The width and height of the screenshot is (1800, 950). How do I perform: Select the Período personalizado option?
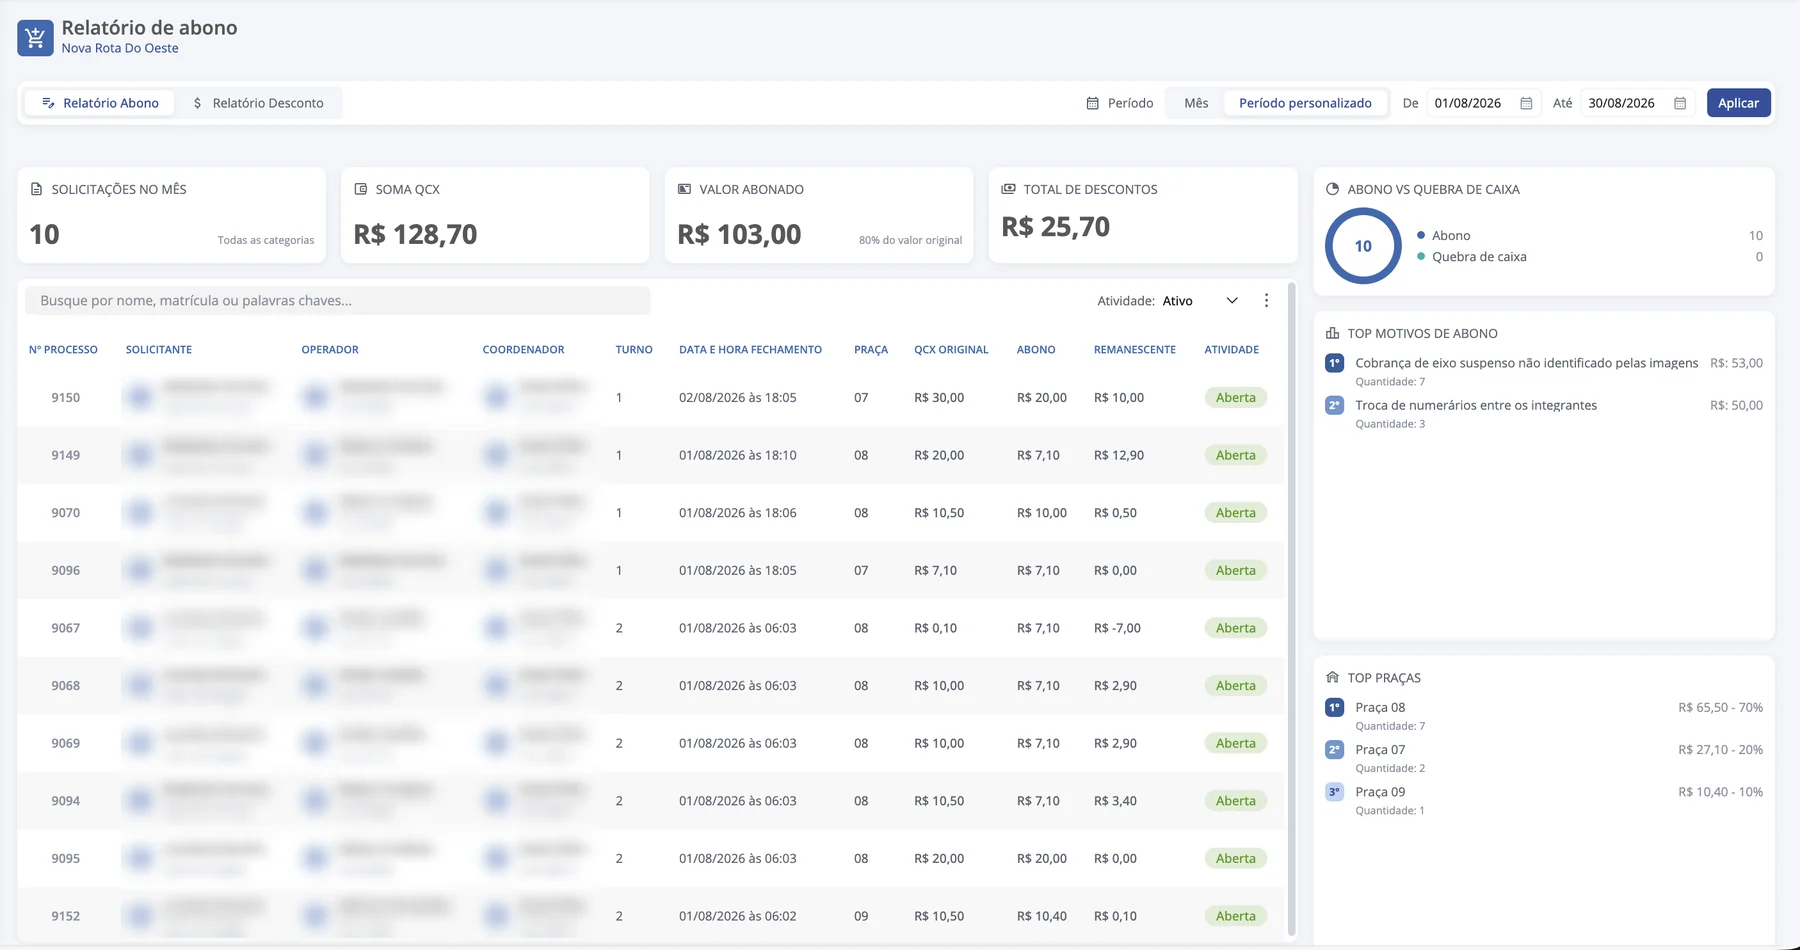pos(1305,103)
